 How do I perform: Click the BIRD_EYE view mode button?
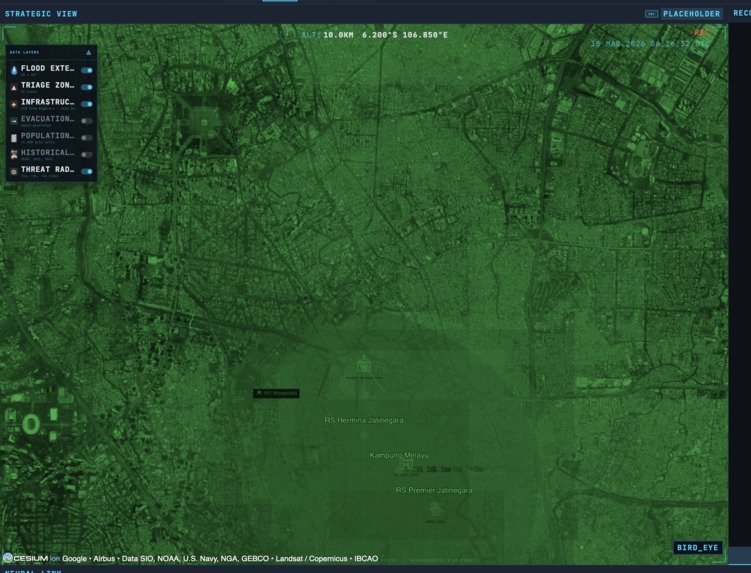tap(697, 548)
